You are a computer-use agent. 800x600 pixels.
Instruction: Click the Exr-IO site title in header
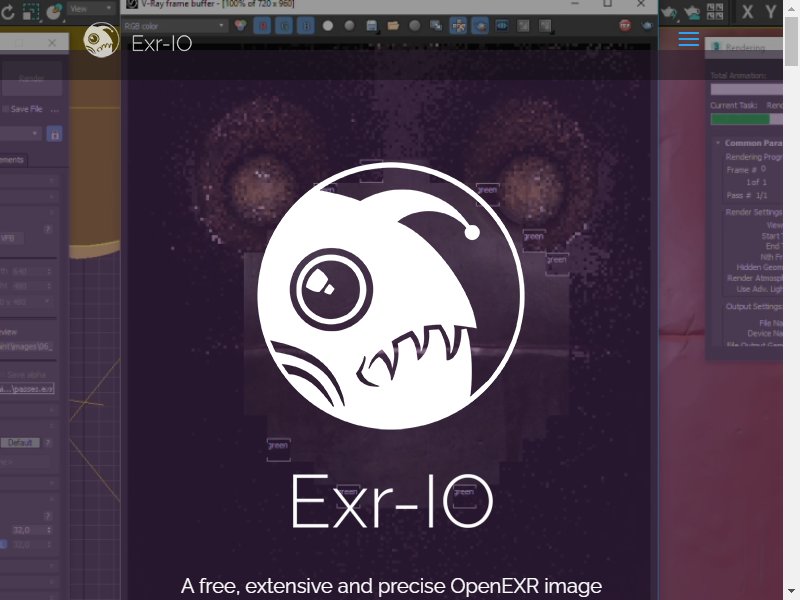[161, 44]
